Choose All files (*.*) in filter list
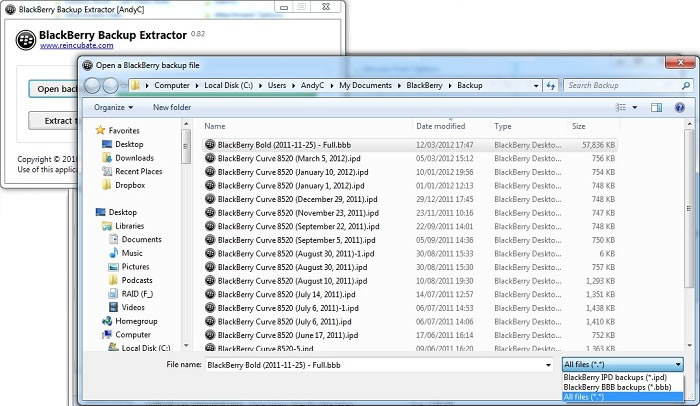700x406 pixels. pyautogui.click(x=623, y=397)
